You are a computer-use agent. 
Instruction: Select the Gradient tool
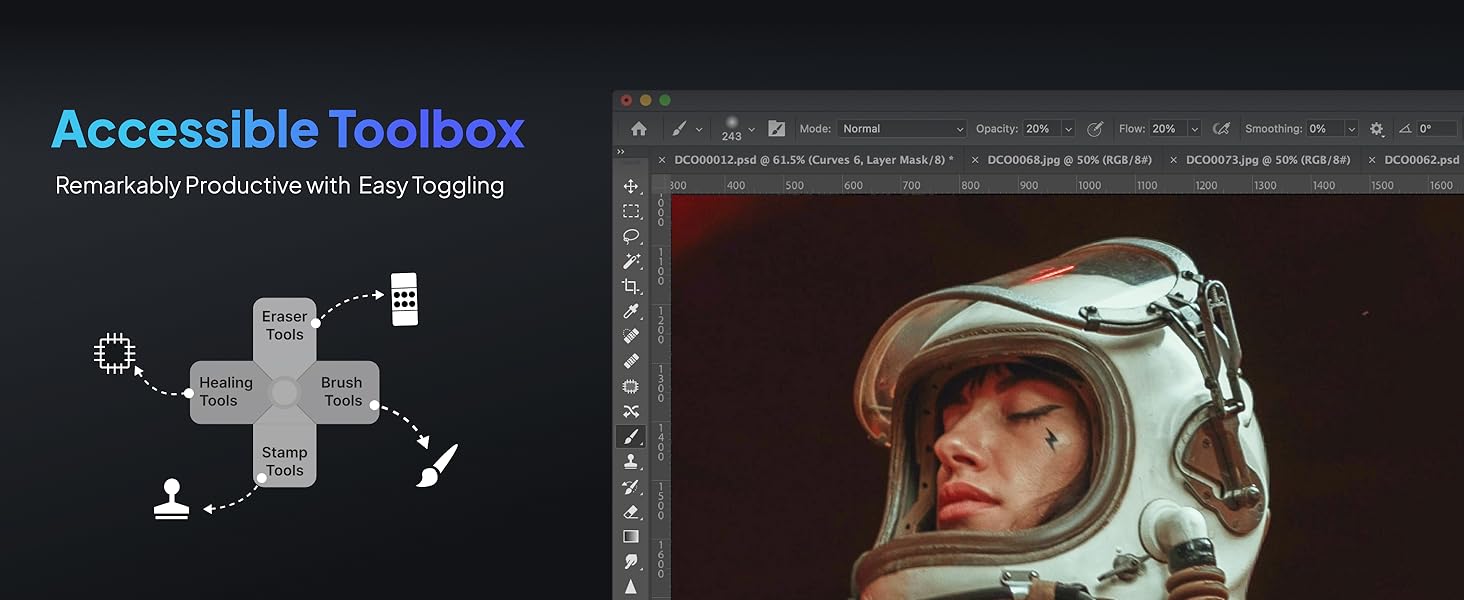tap(631, 536)
